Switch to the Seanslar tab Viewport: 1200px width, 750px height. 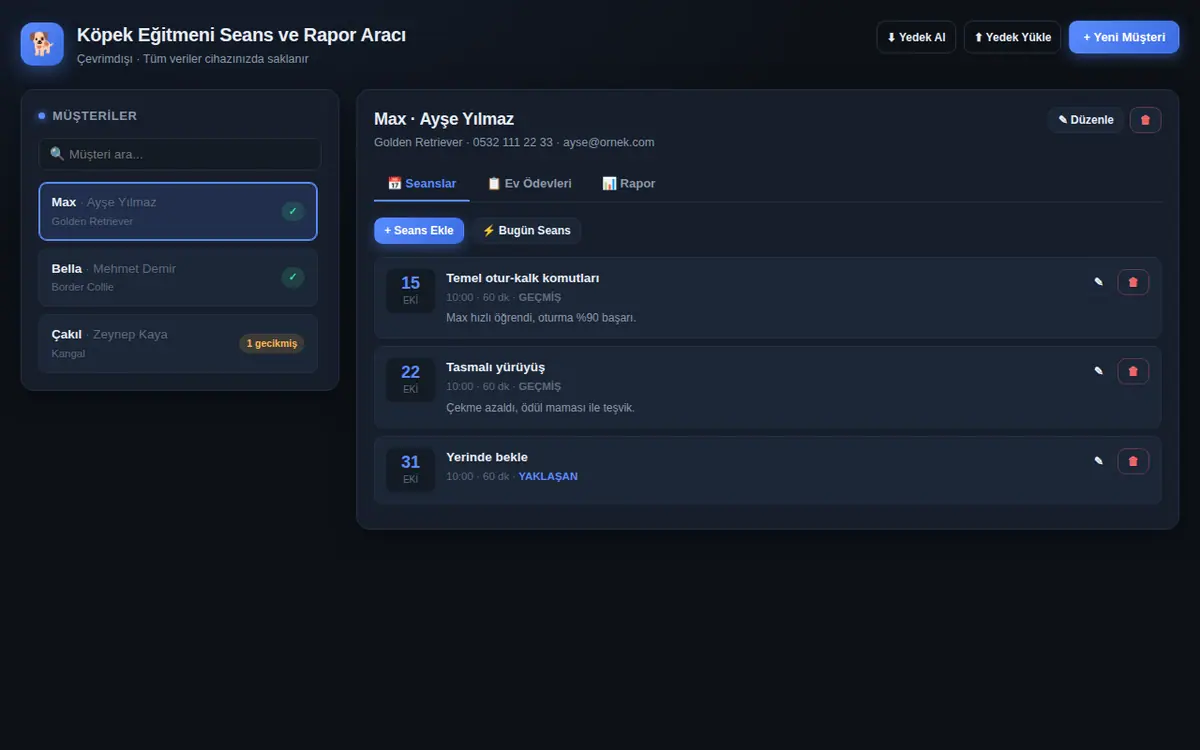422,184
